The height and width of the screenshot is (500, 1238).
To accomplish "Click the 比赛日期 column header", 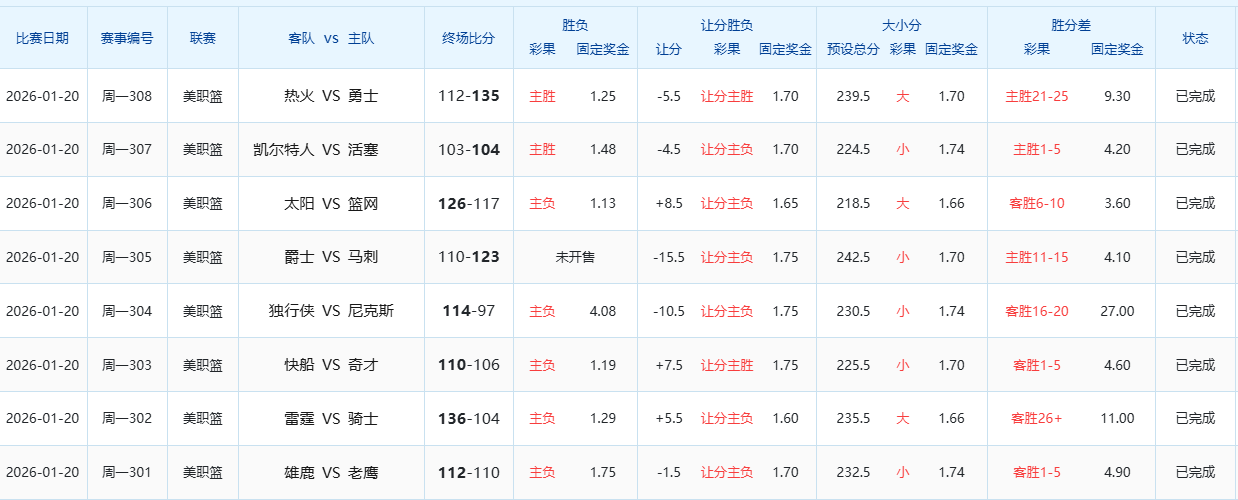I will (x=43, y=38).
